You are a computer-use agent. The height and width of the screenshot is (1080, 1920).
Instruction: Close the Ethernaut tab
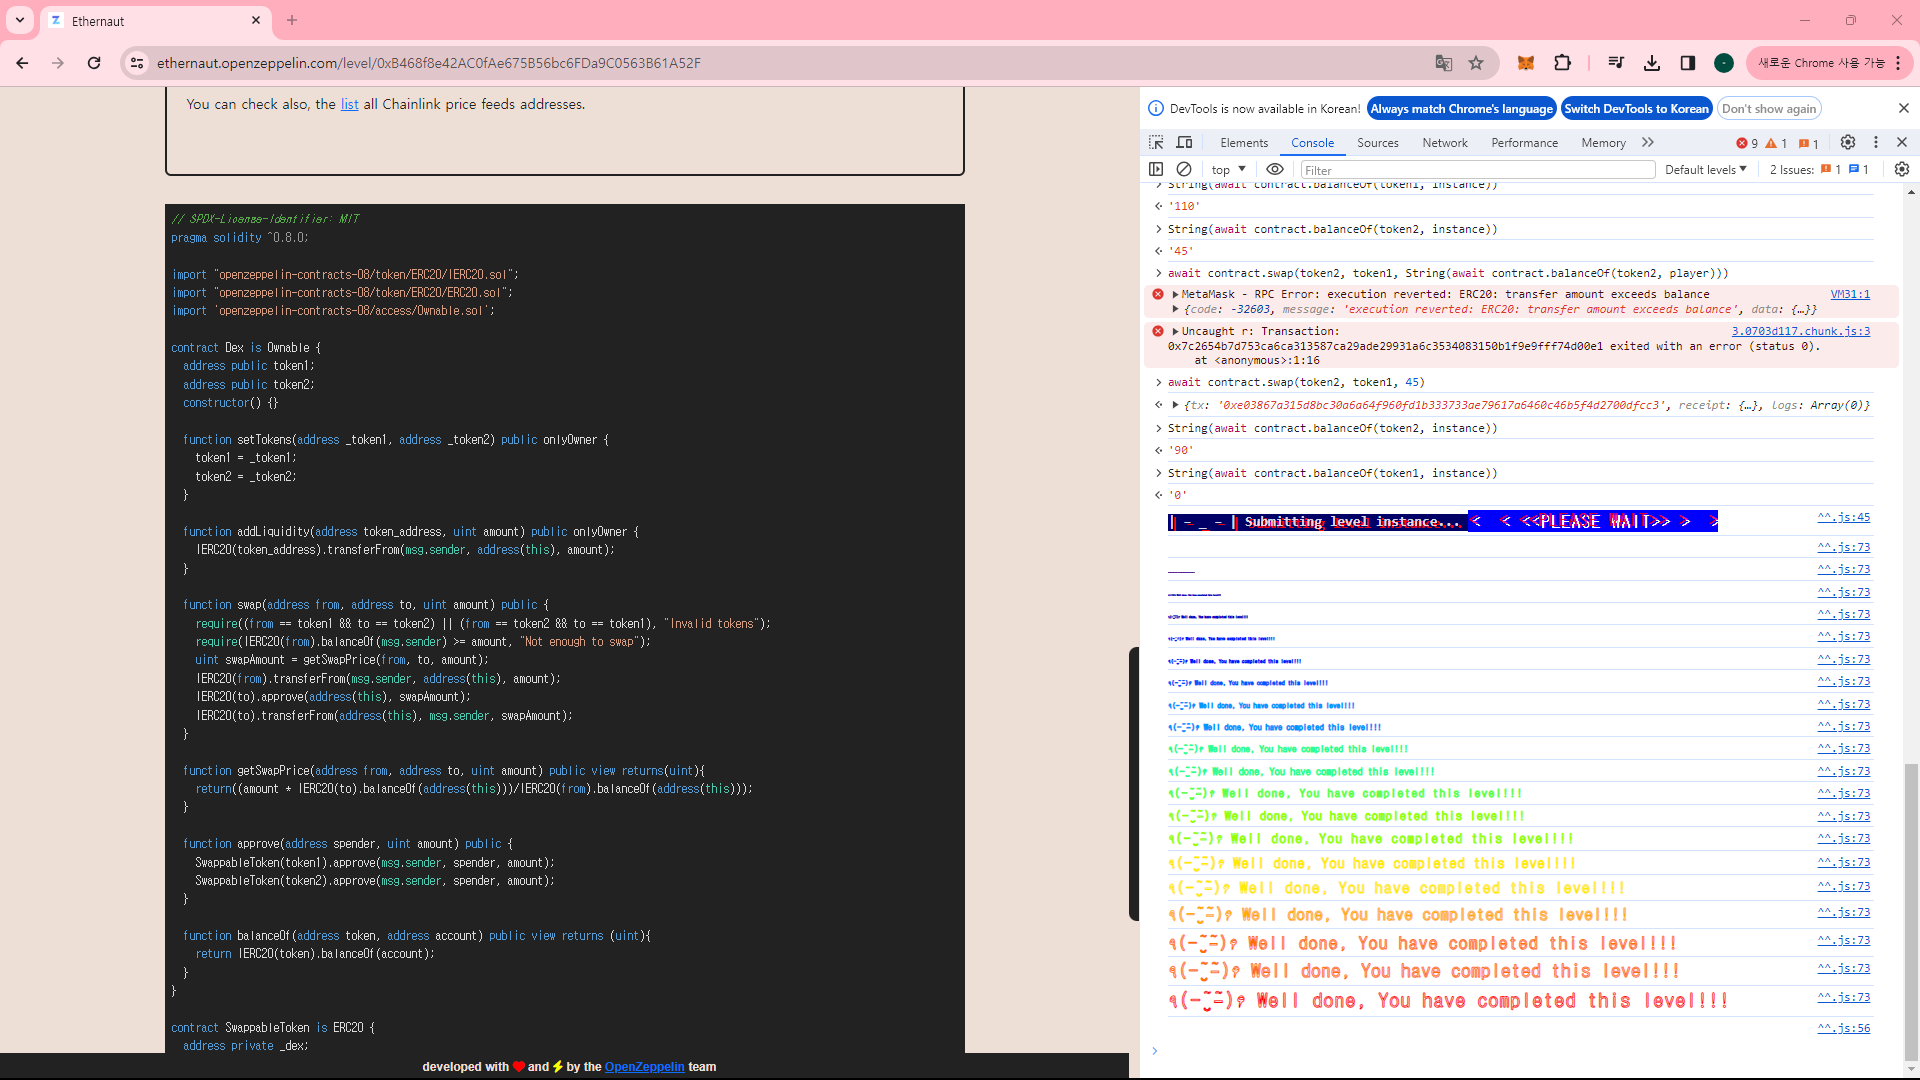[x=256, y=20]
